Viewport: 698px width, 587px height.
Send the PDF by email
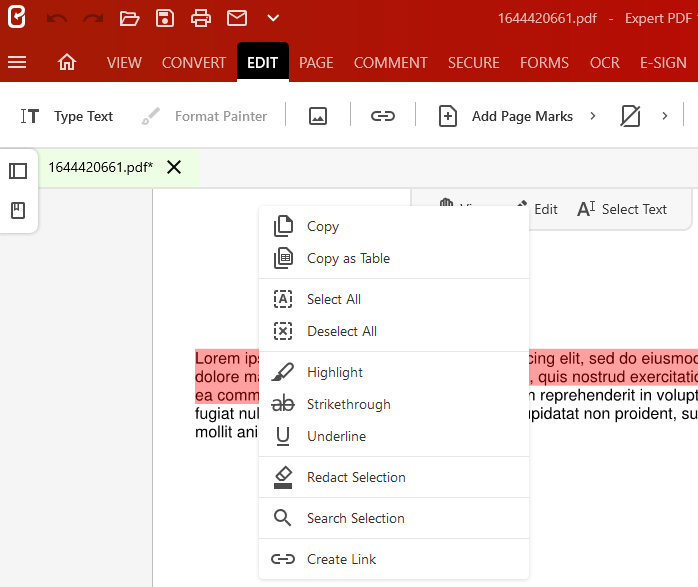point(237,18)
